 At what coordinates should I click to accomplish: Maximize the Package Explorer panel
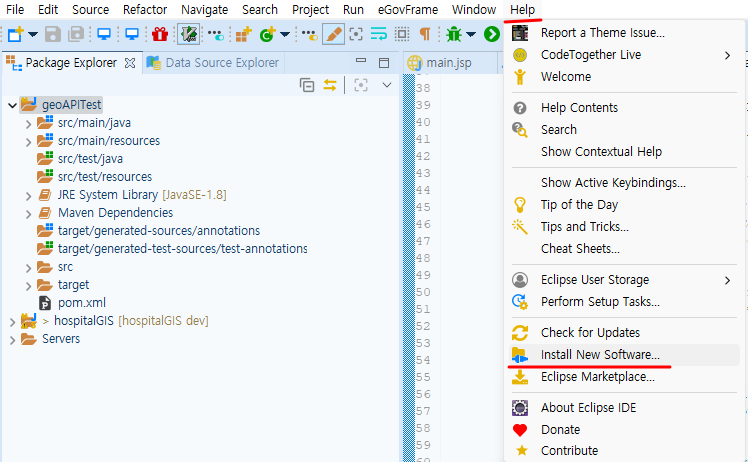point(384,63)
